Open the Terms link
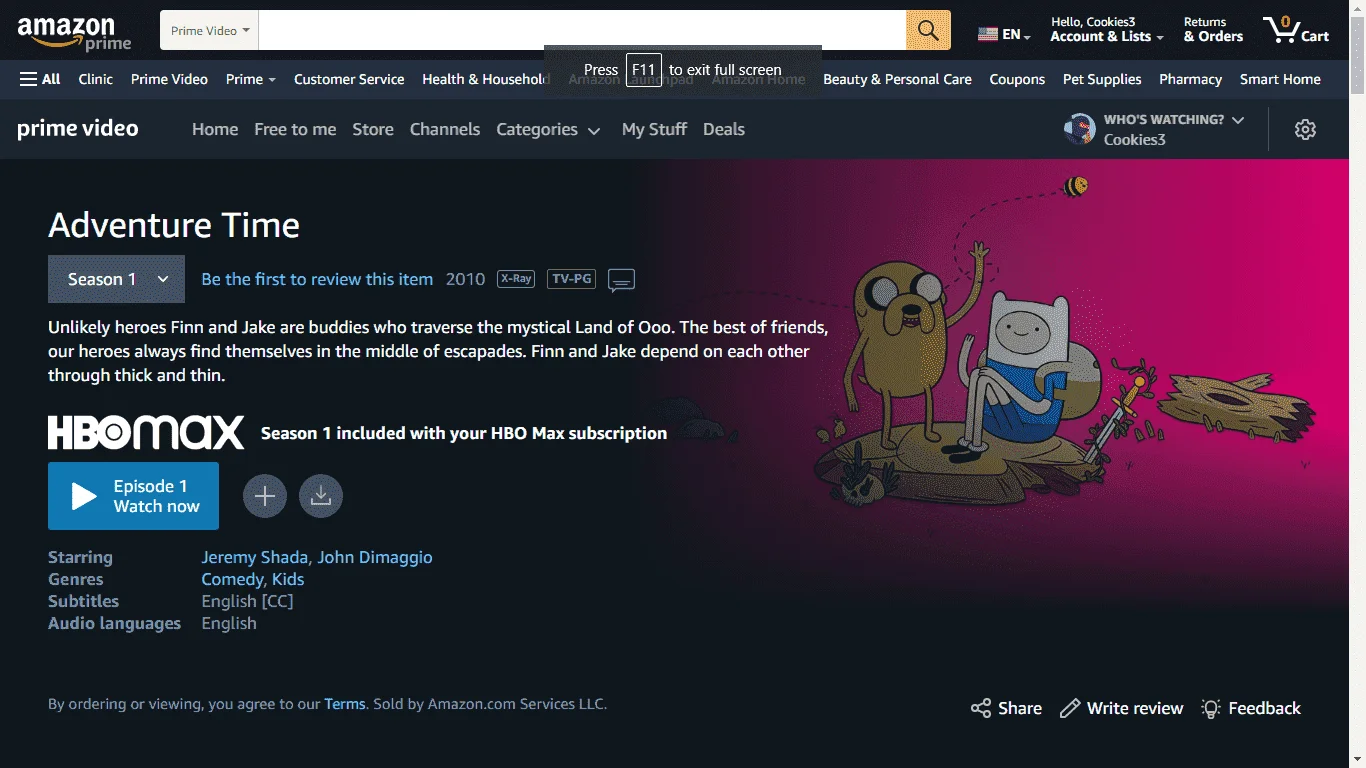Screen dimensions: 1366x768 pos(345,704)
